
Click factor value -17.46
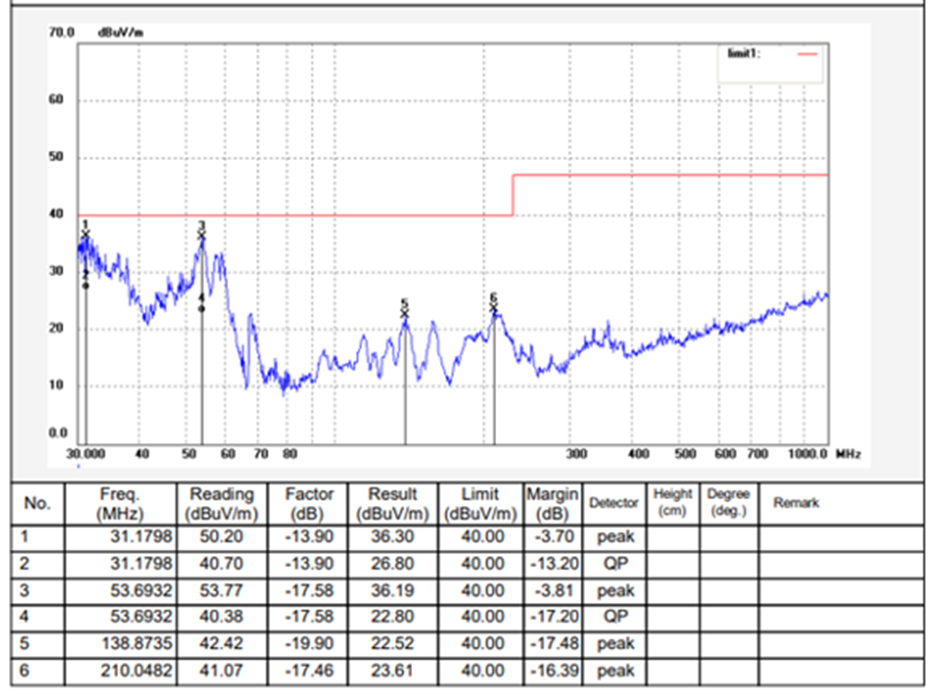(x=309, y=671)
